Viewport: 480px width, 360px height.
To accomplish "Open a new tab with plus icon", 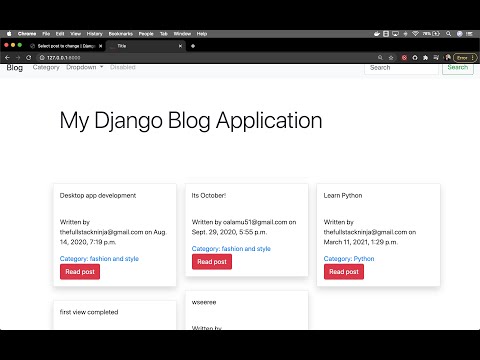I will (193, 46).
